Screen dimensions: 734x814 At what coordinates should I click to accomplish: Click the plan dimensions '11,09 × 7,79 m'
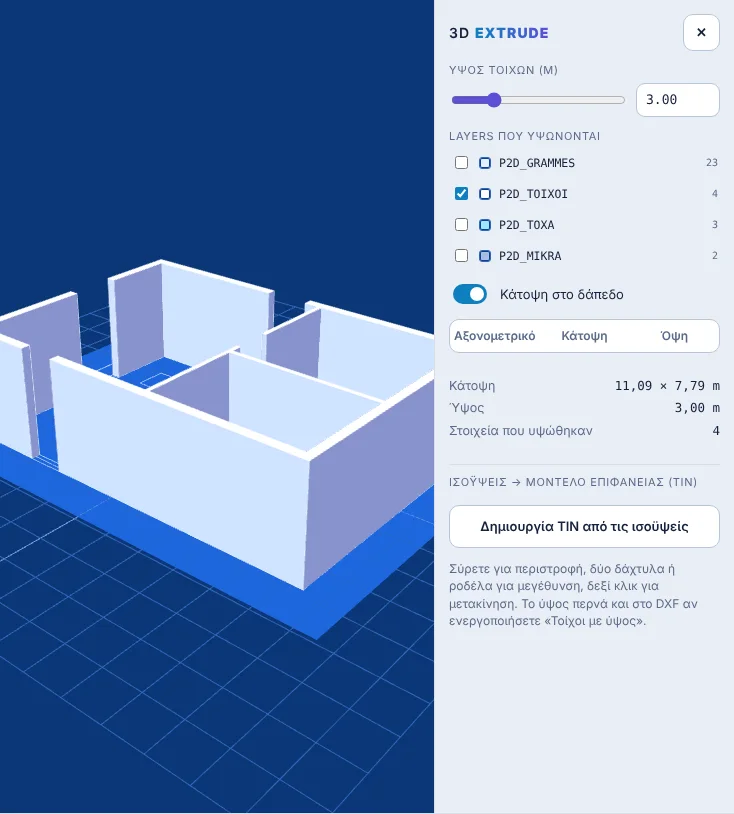[667, 386]
